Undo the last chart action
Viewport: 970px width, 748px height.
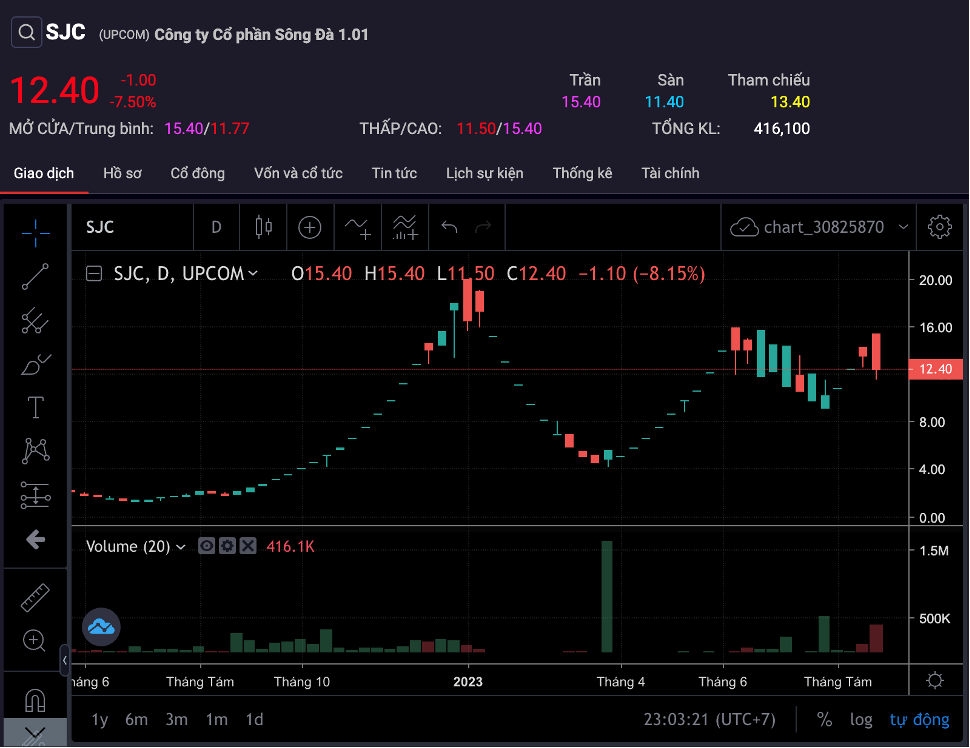450,227
